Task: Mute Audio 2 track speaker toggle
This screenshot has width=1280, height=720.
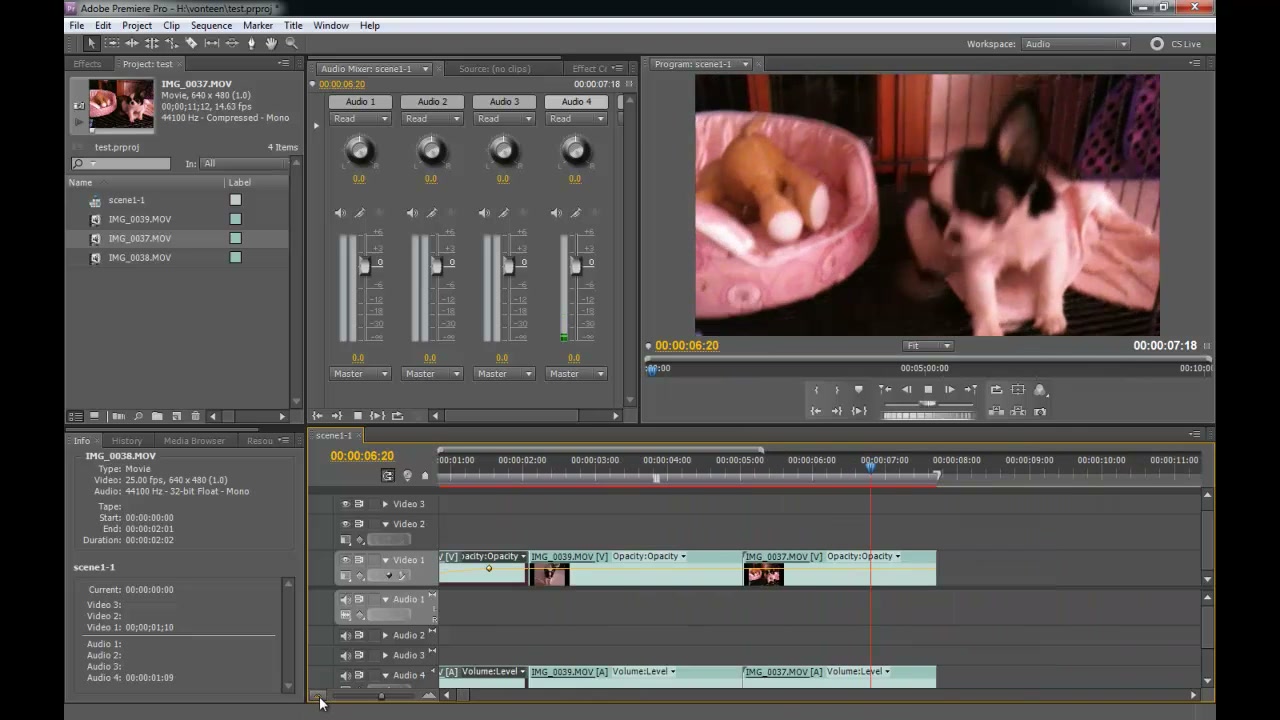Action: pyautogui.click(x=345, y=635)
